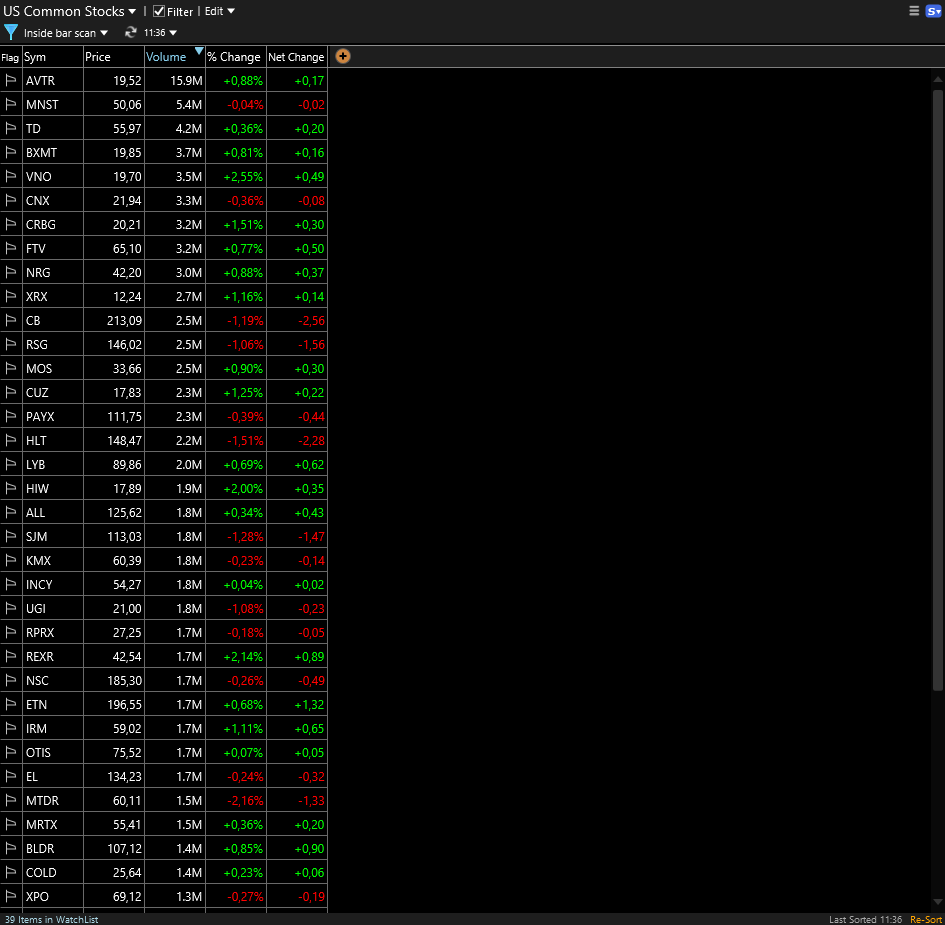Click the orange plus to add a column

coord(342,56)
